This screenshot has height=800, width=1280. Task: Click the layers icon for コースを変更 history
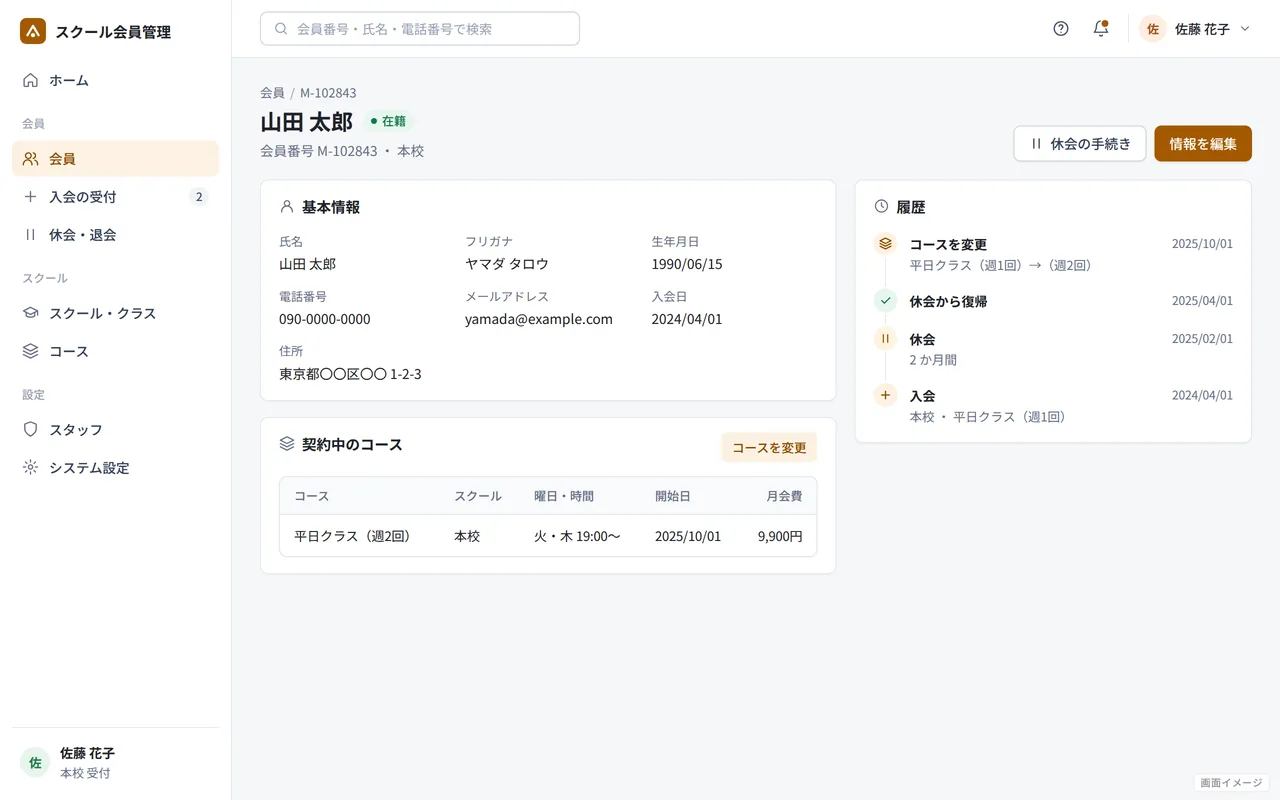(885, 243)
